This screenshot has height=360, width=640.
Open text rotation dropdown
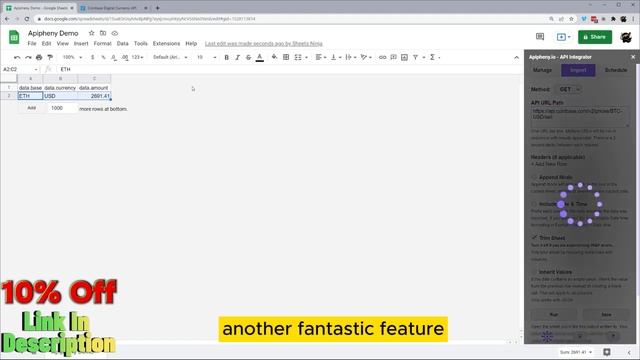coord(365,58)
